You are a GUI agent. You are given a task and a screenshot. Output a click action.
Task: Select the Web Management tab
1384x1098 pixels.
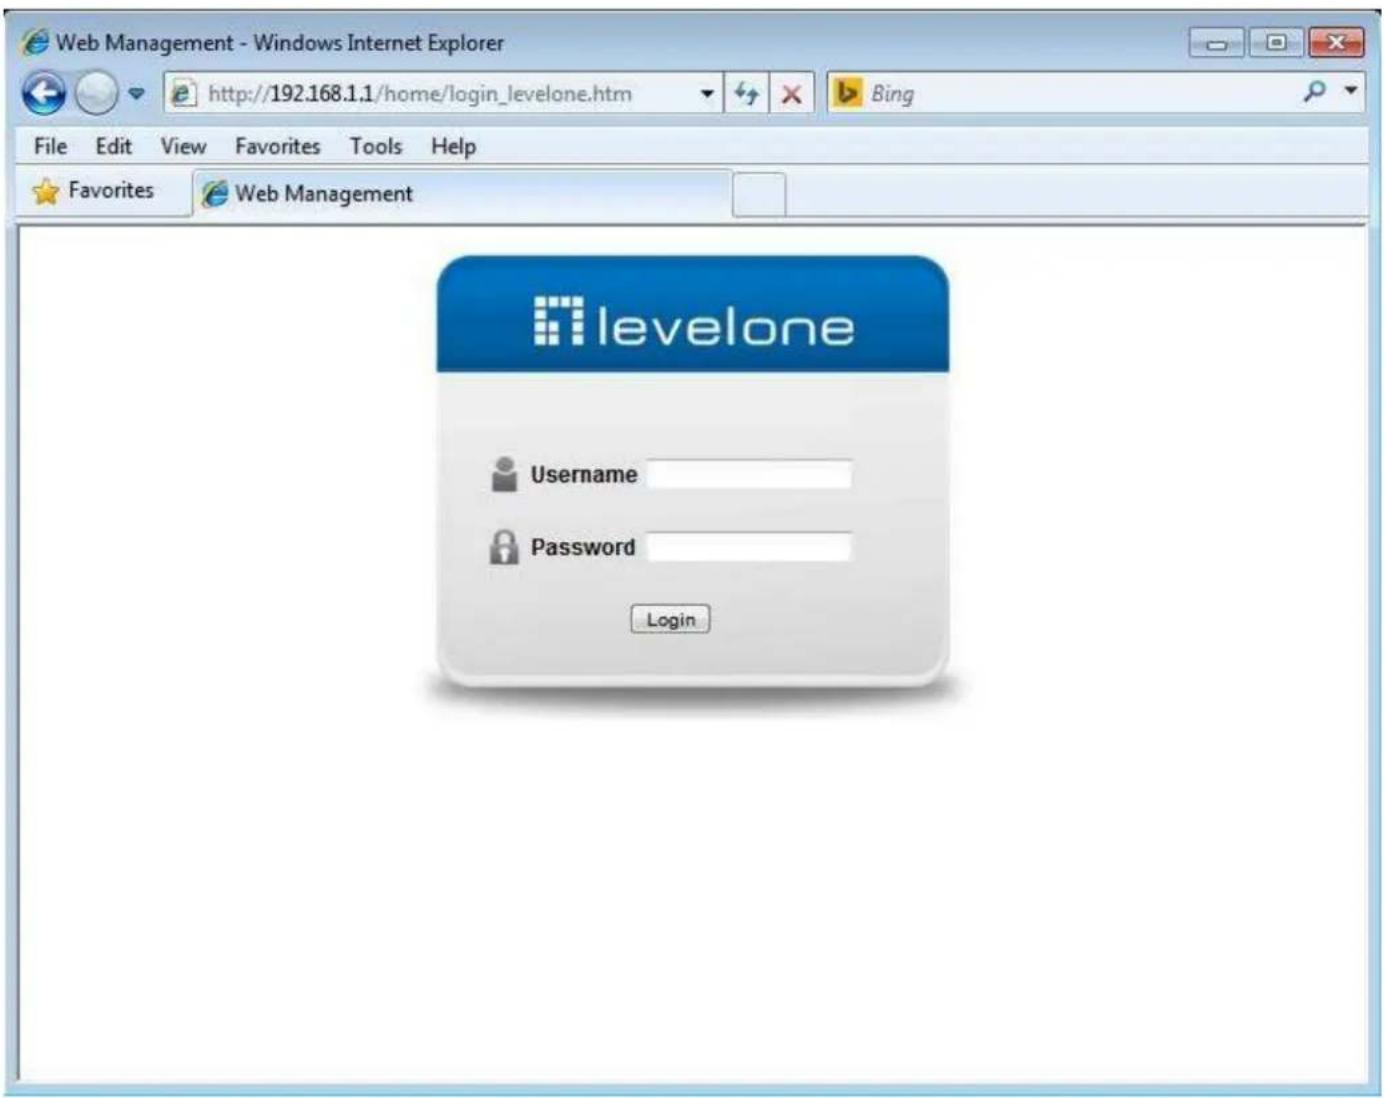460,194
